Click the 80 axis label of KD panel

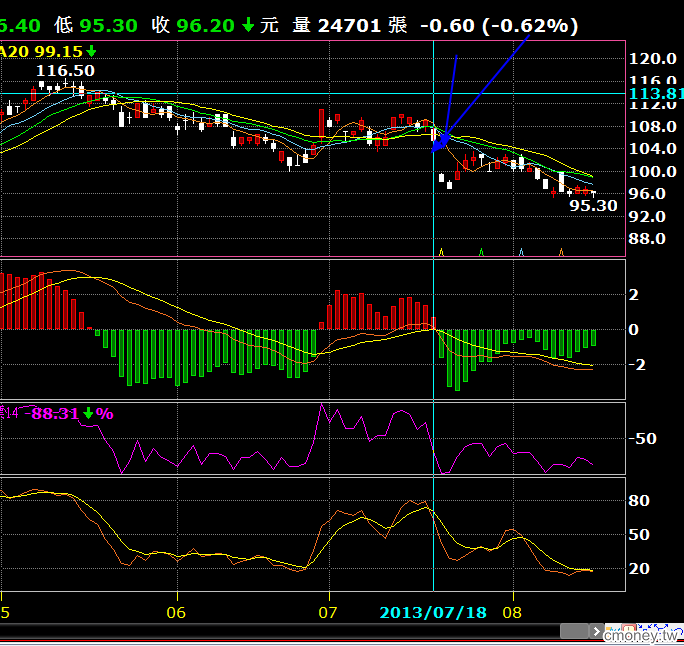coord(639,500)
